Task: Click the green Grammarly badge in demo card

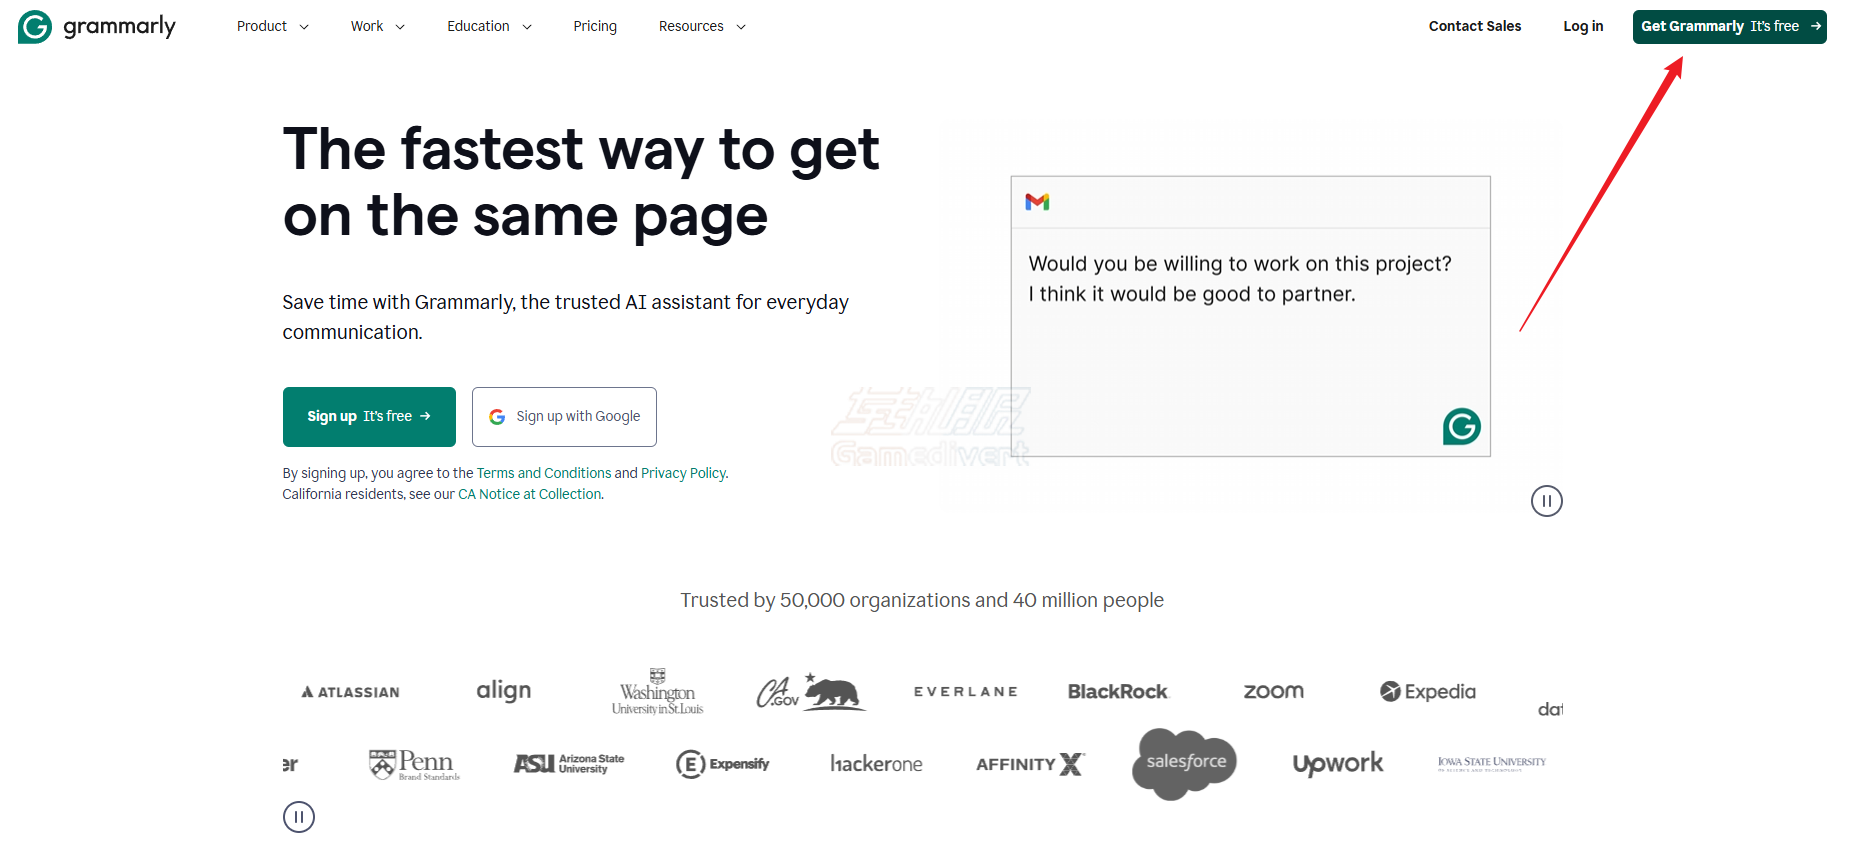Action: pyautogui.click(x=1461, y=427)
